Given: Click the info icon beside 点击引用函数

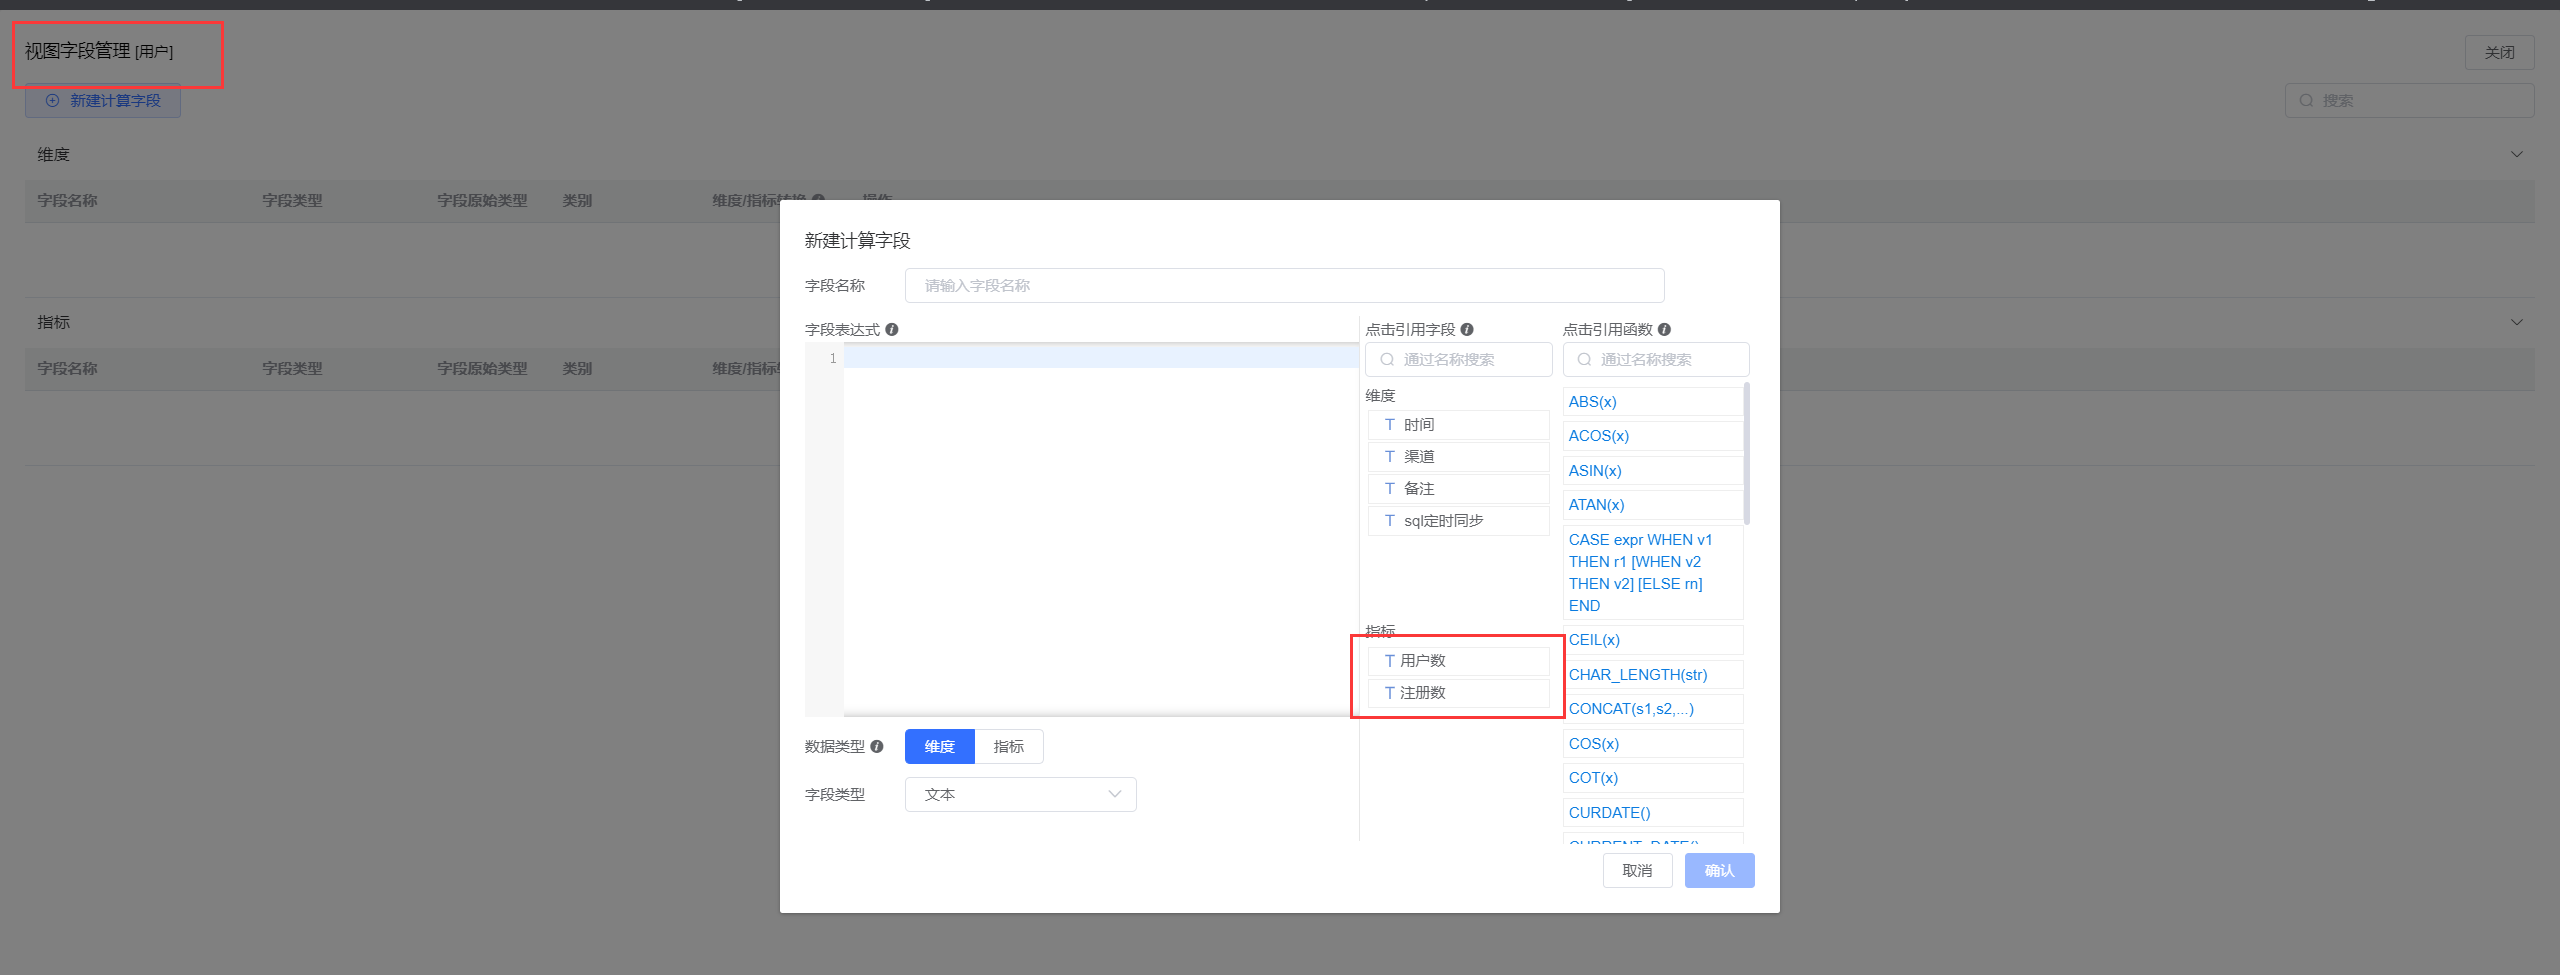Looking at the screenshot, I should point(1664,329).
